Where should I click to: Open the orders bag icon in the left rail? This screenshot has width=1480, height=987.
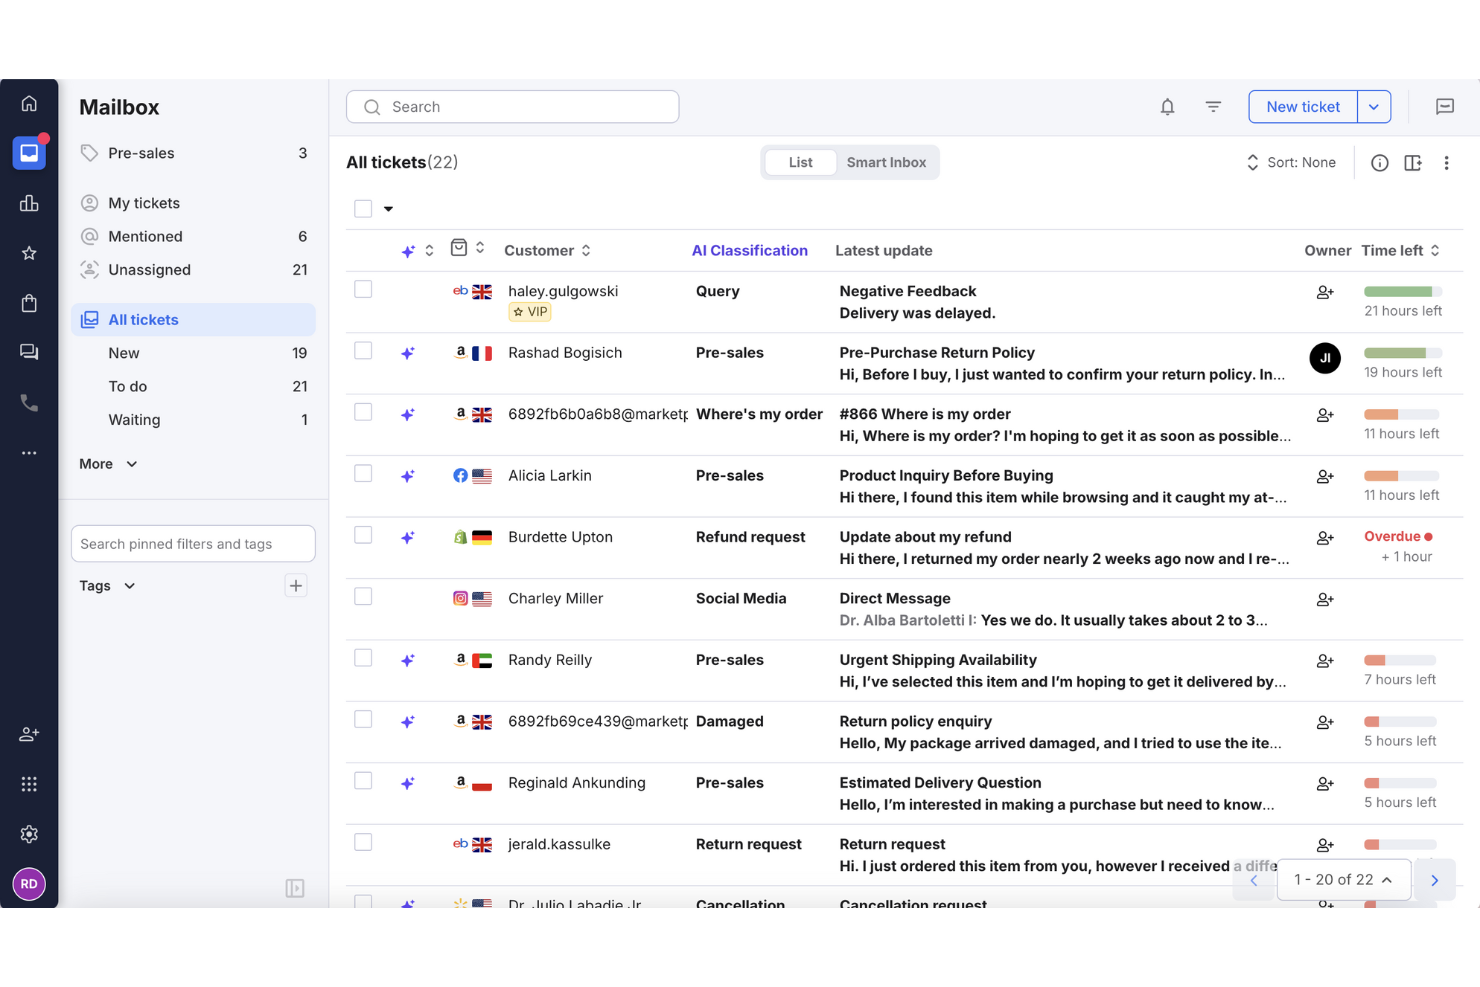tap(29, 302)
